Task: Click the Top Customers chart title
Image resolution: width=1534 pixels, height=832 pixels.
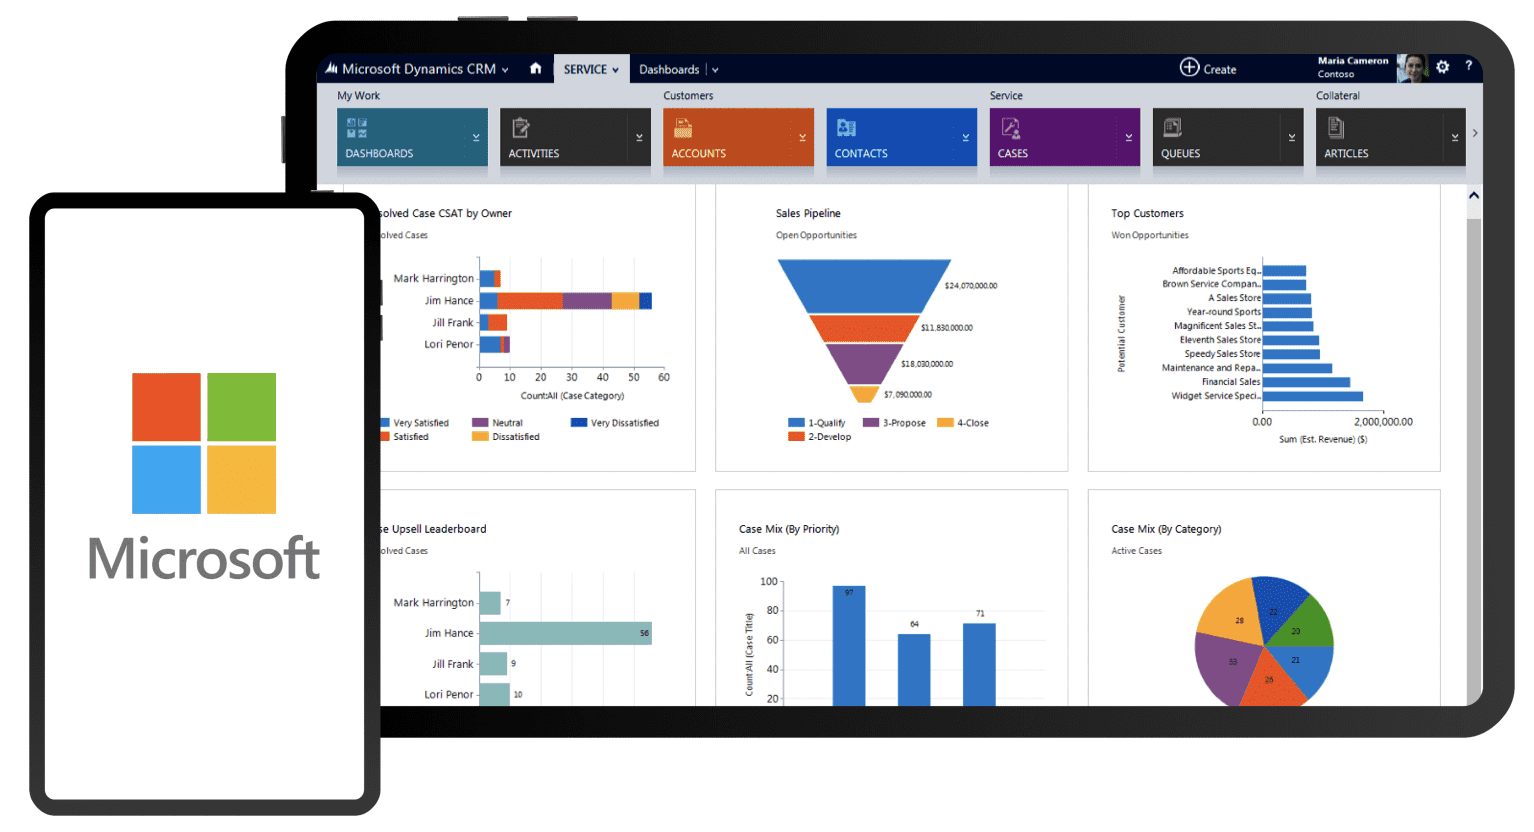Action: 1147,213
